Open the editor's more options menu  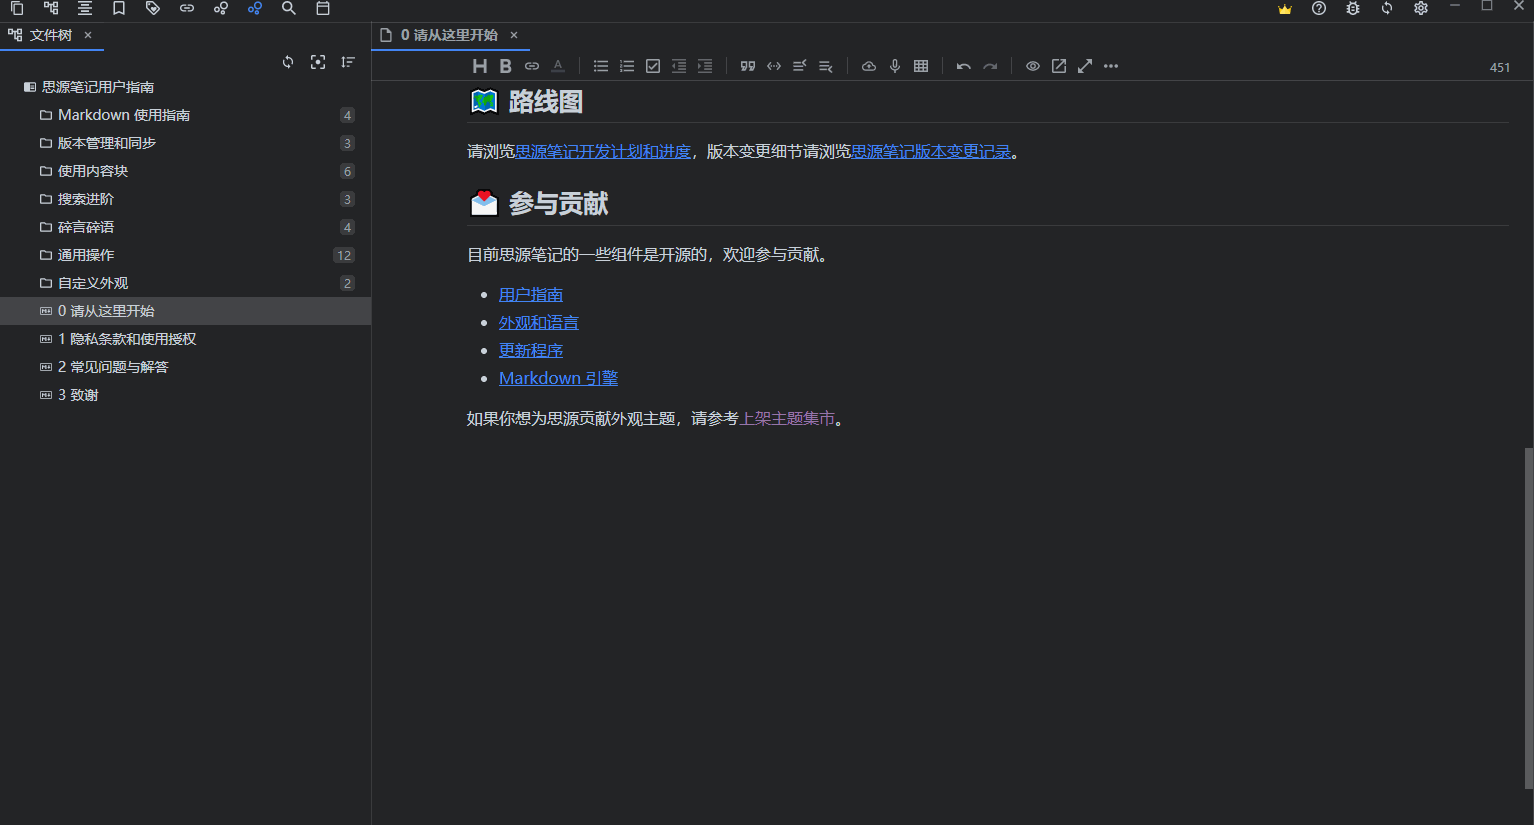click(1110, 66)
